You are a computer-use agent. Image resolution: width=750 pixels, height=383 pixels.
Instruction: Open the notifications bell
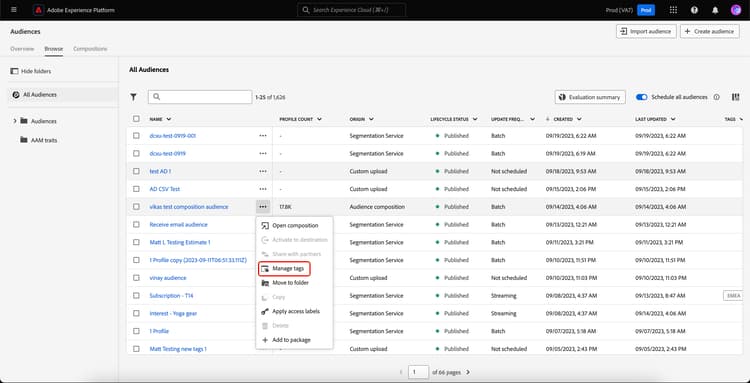coord(715,10)
